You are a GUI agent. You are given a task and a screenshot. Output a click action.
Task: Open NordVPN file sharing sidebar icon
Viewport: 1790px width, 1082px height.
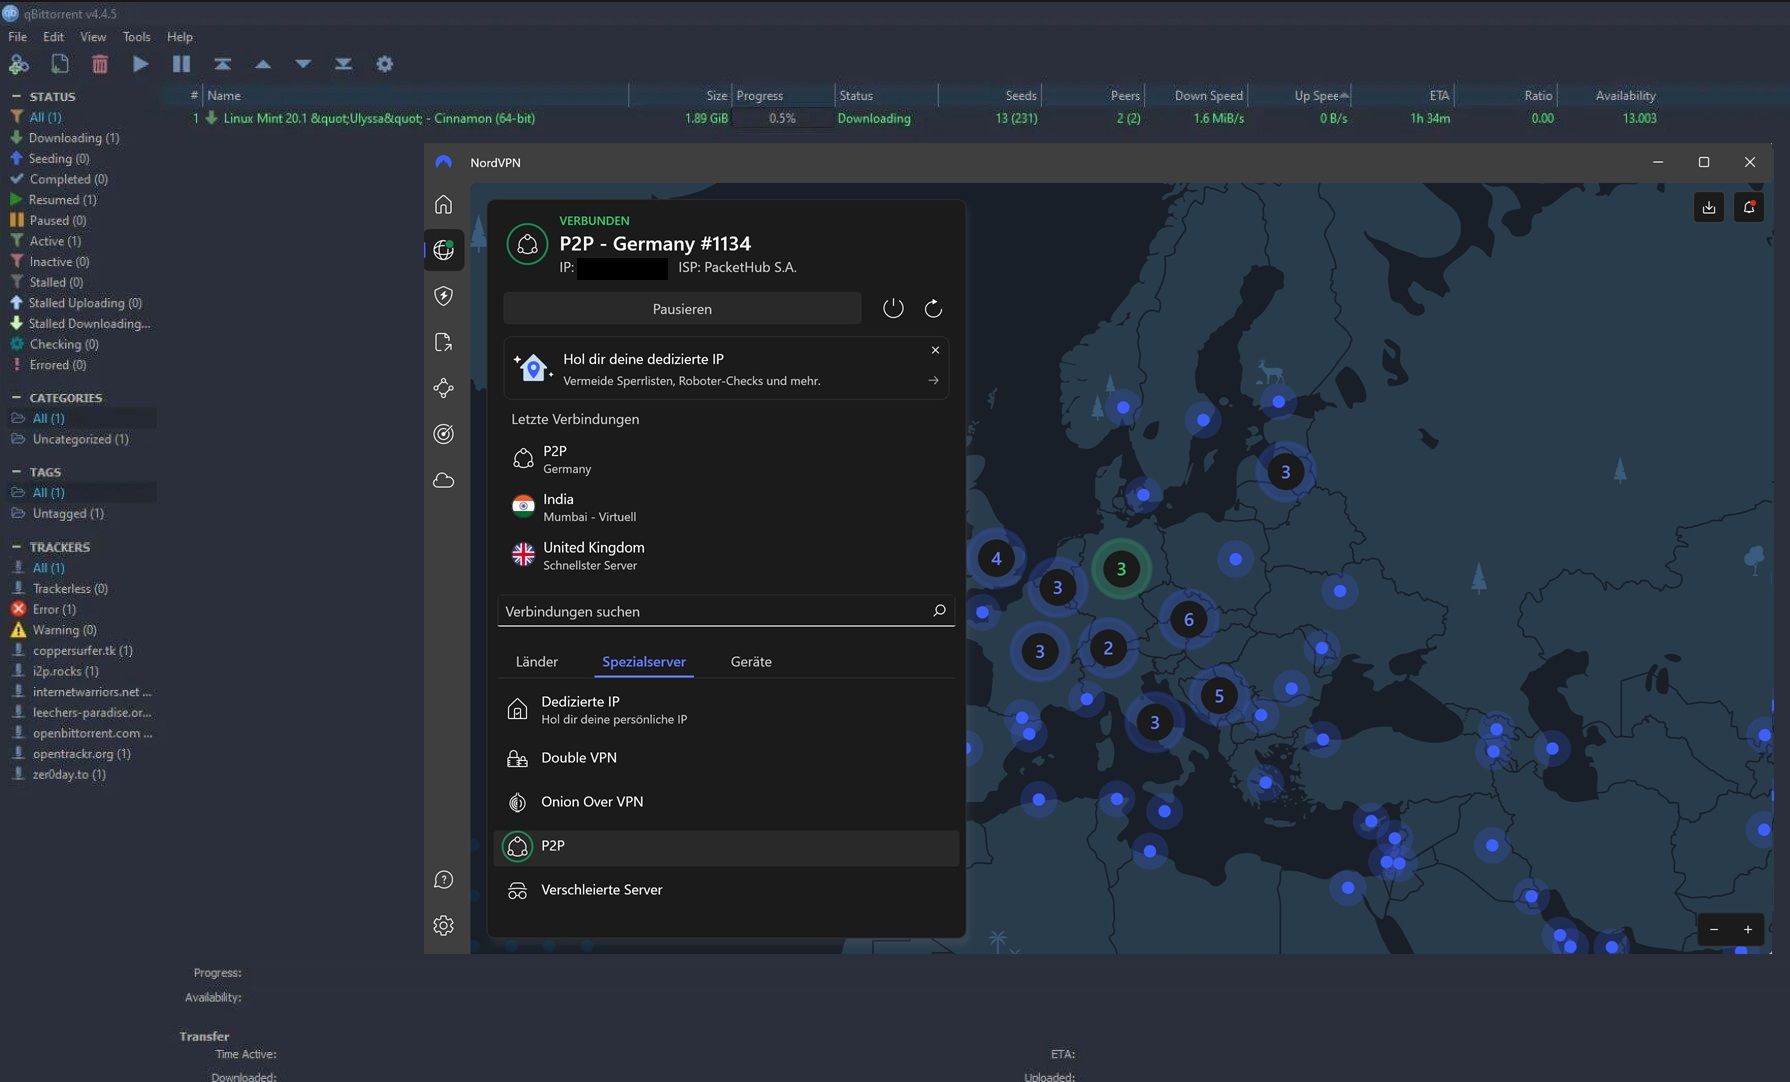(444, 342)
